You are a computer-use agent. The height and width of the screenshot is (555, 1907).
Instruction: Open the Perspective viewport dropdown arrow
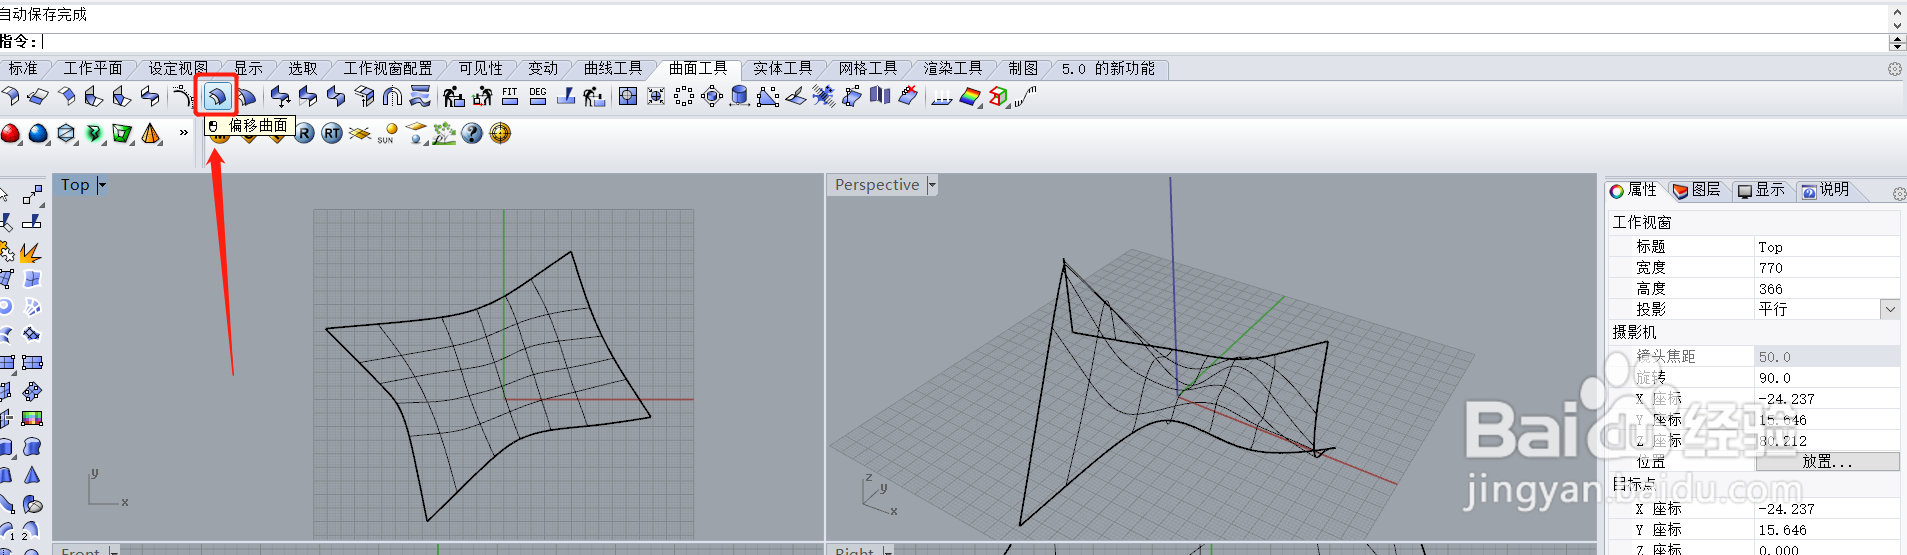pyautogui.click(x=932, y=185)
